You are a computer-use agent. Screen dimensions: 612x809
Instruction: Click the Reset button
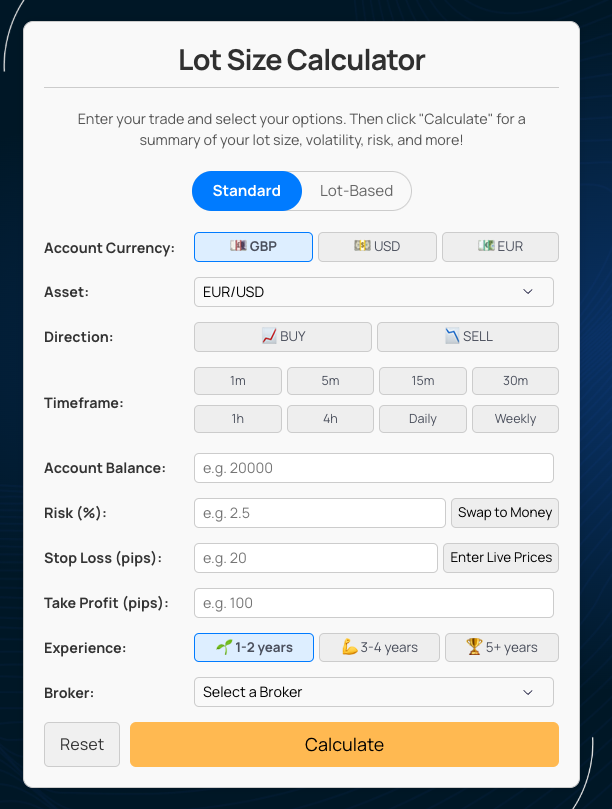point(82,745)
